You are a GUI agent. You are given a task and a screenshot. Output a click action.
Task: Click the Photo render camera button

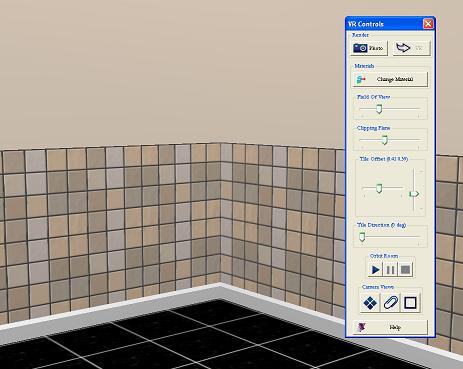pos(369,48)
